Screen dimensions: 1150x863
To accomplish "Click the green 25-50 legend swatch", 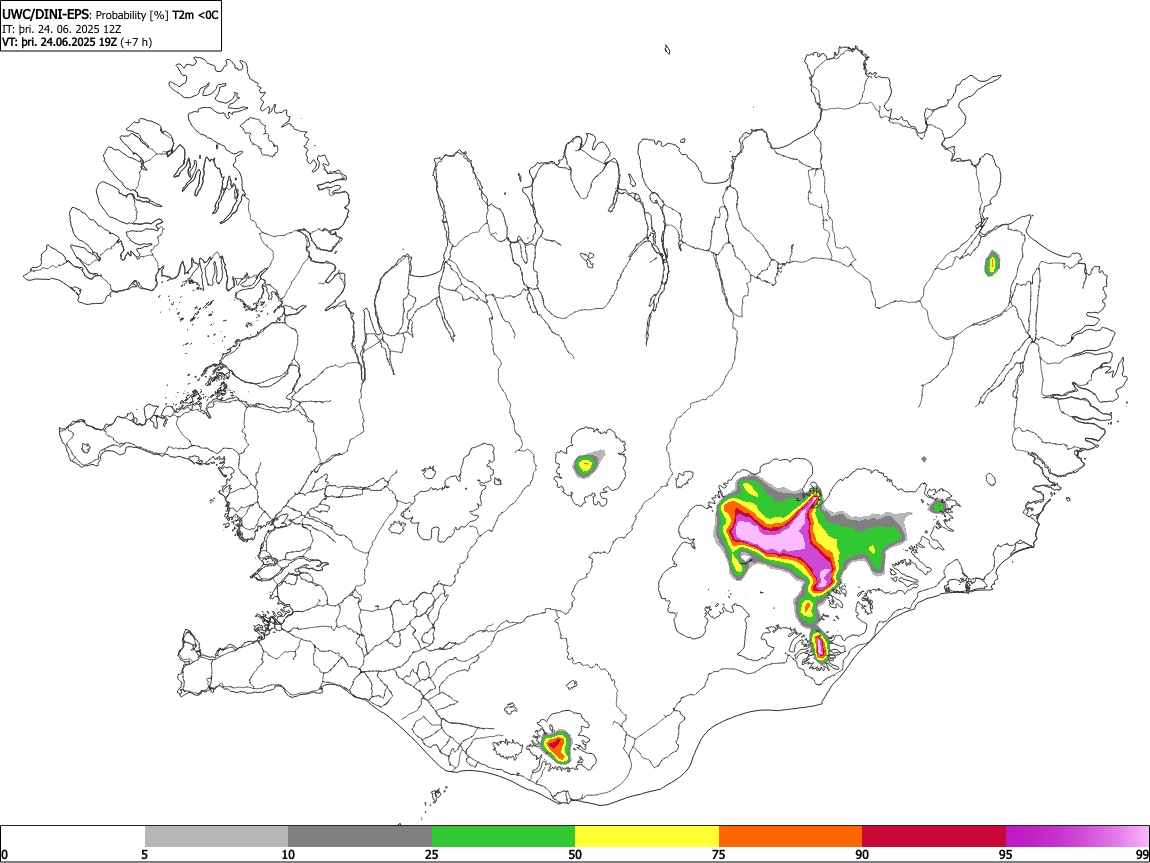I will (x=503, y=836).
